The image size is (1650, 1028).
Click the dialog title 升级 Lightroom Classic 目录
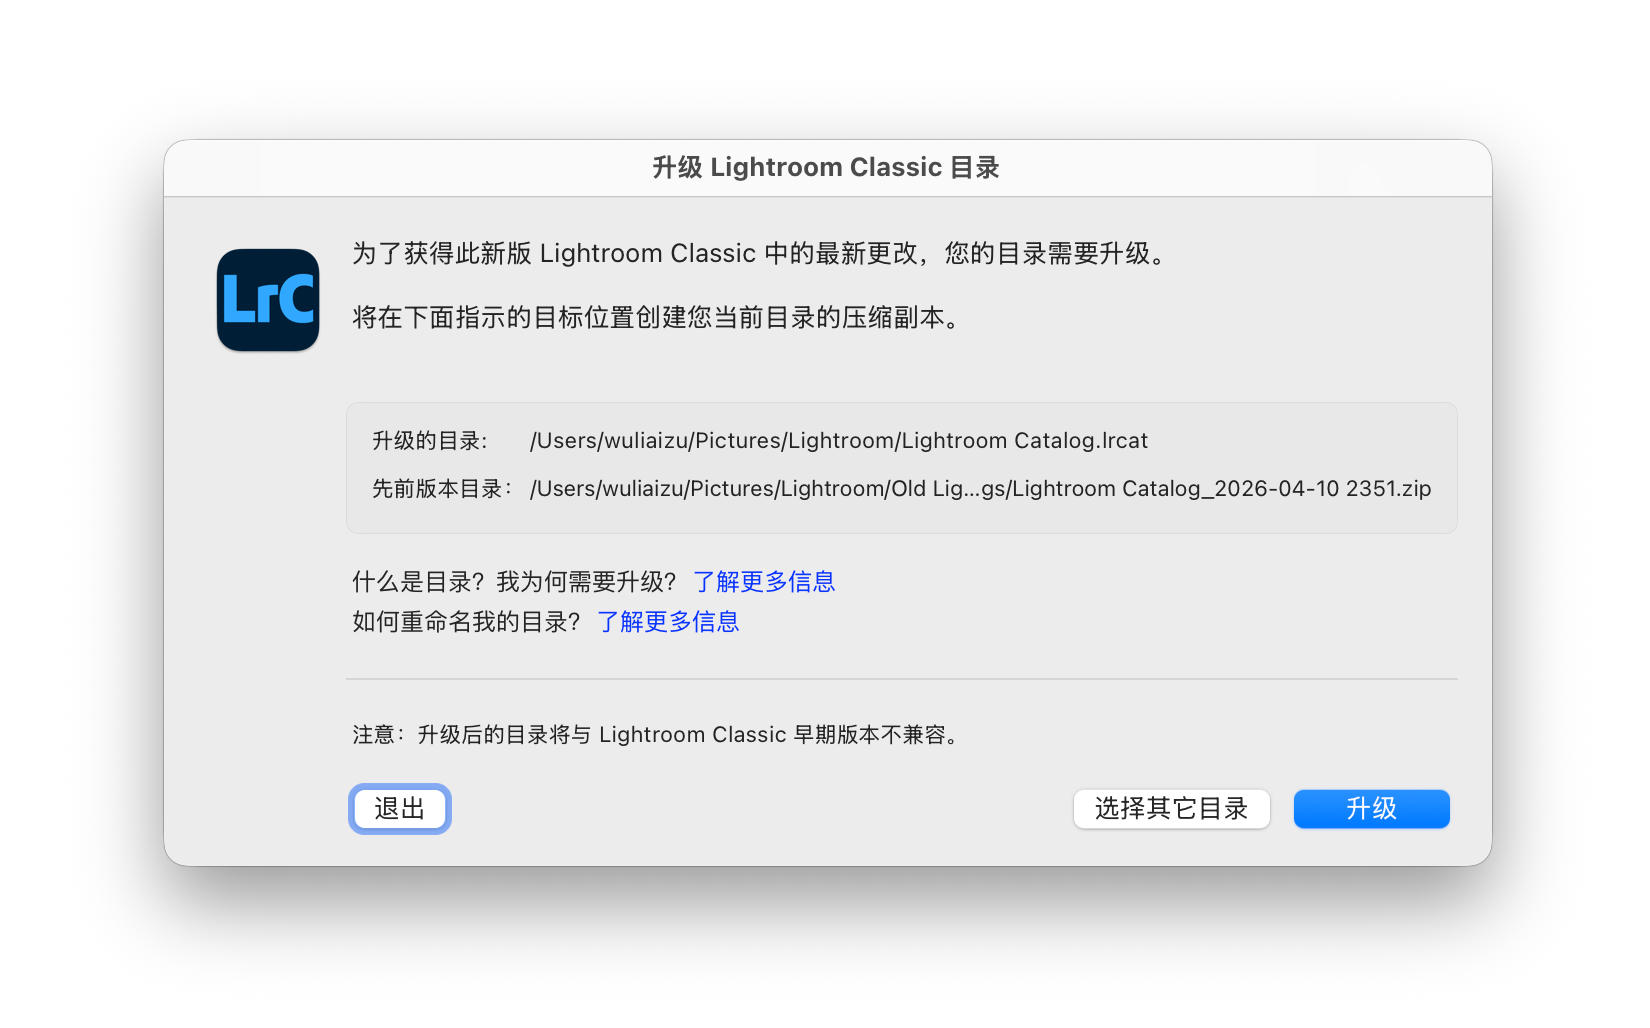[x=826, y=168]
